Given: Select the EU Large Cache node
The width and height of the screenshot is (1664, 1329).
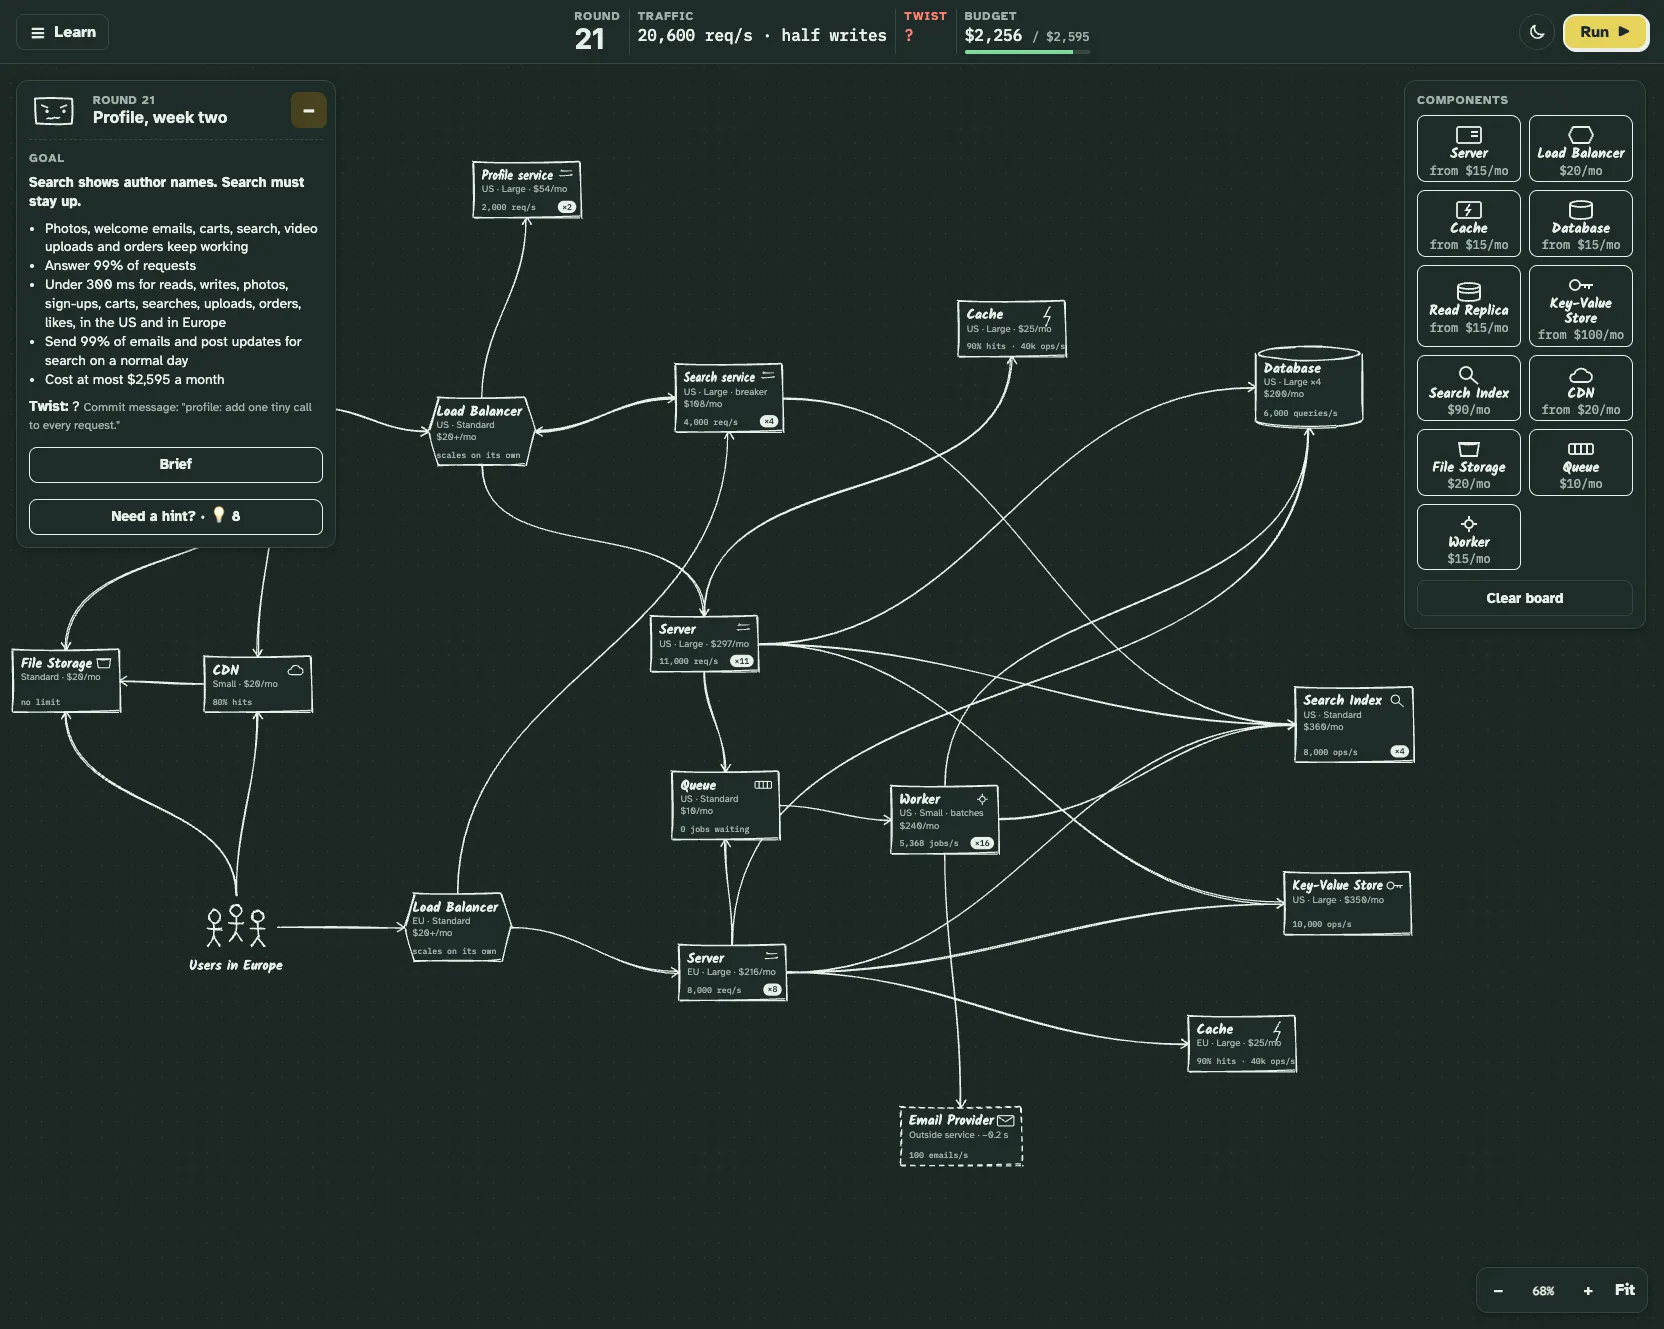Looking at the screenshot, I should (1242, 1043).
